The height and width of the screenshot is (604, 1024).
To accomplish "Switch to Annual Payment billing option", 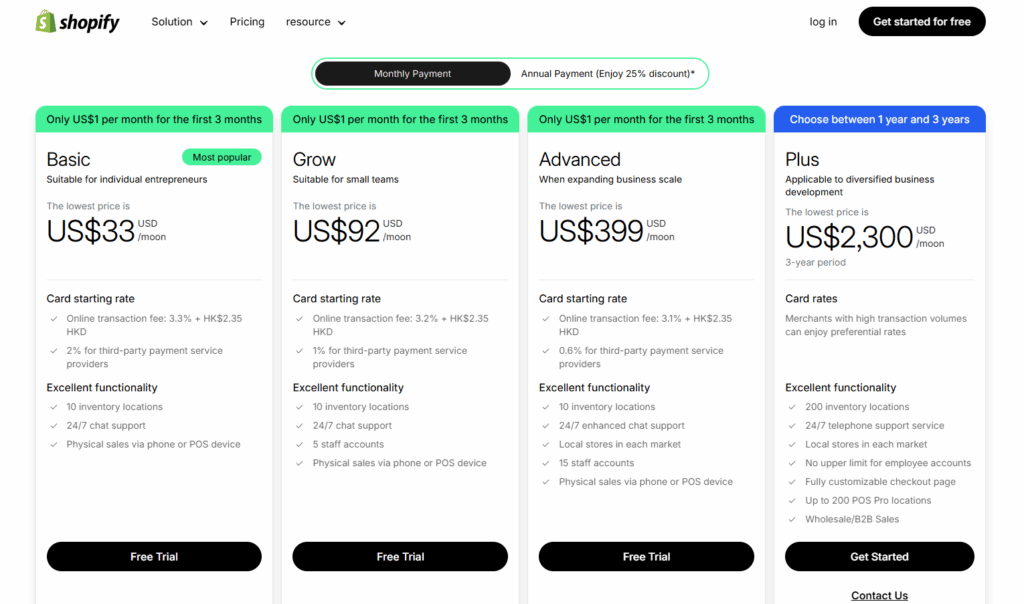I will click(x=607, y=74).
